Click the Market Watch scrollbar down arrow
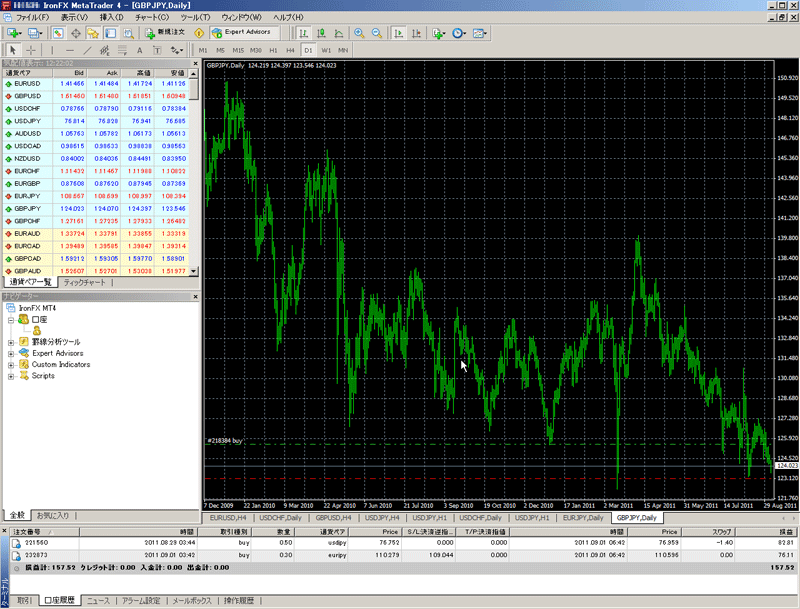This screenshot has width=800, height=609. click(193, 272)
